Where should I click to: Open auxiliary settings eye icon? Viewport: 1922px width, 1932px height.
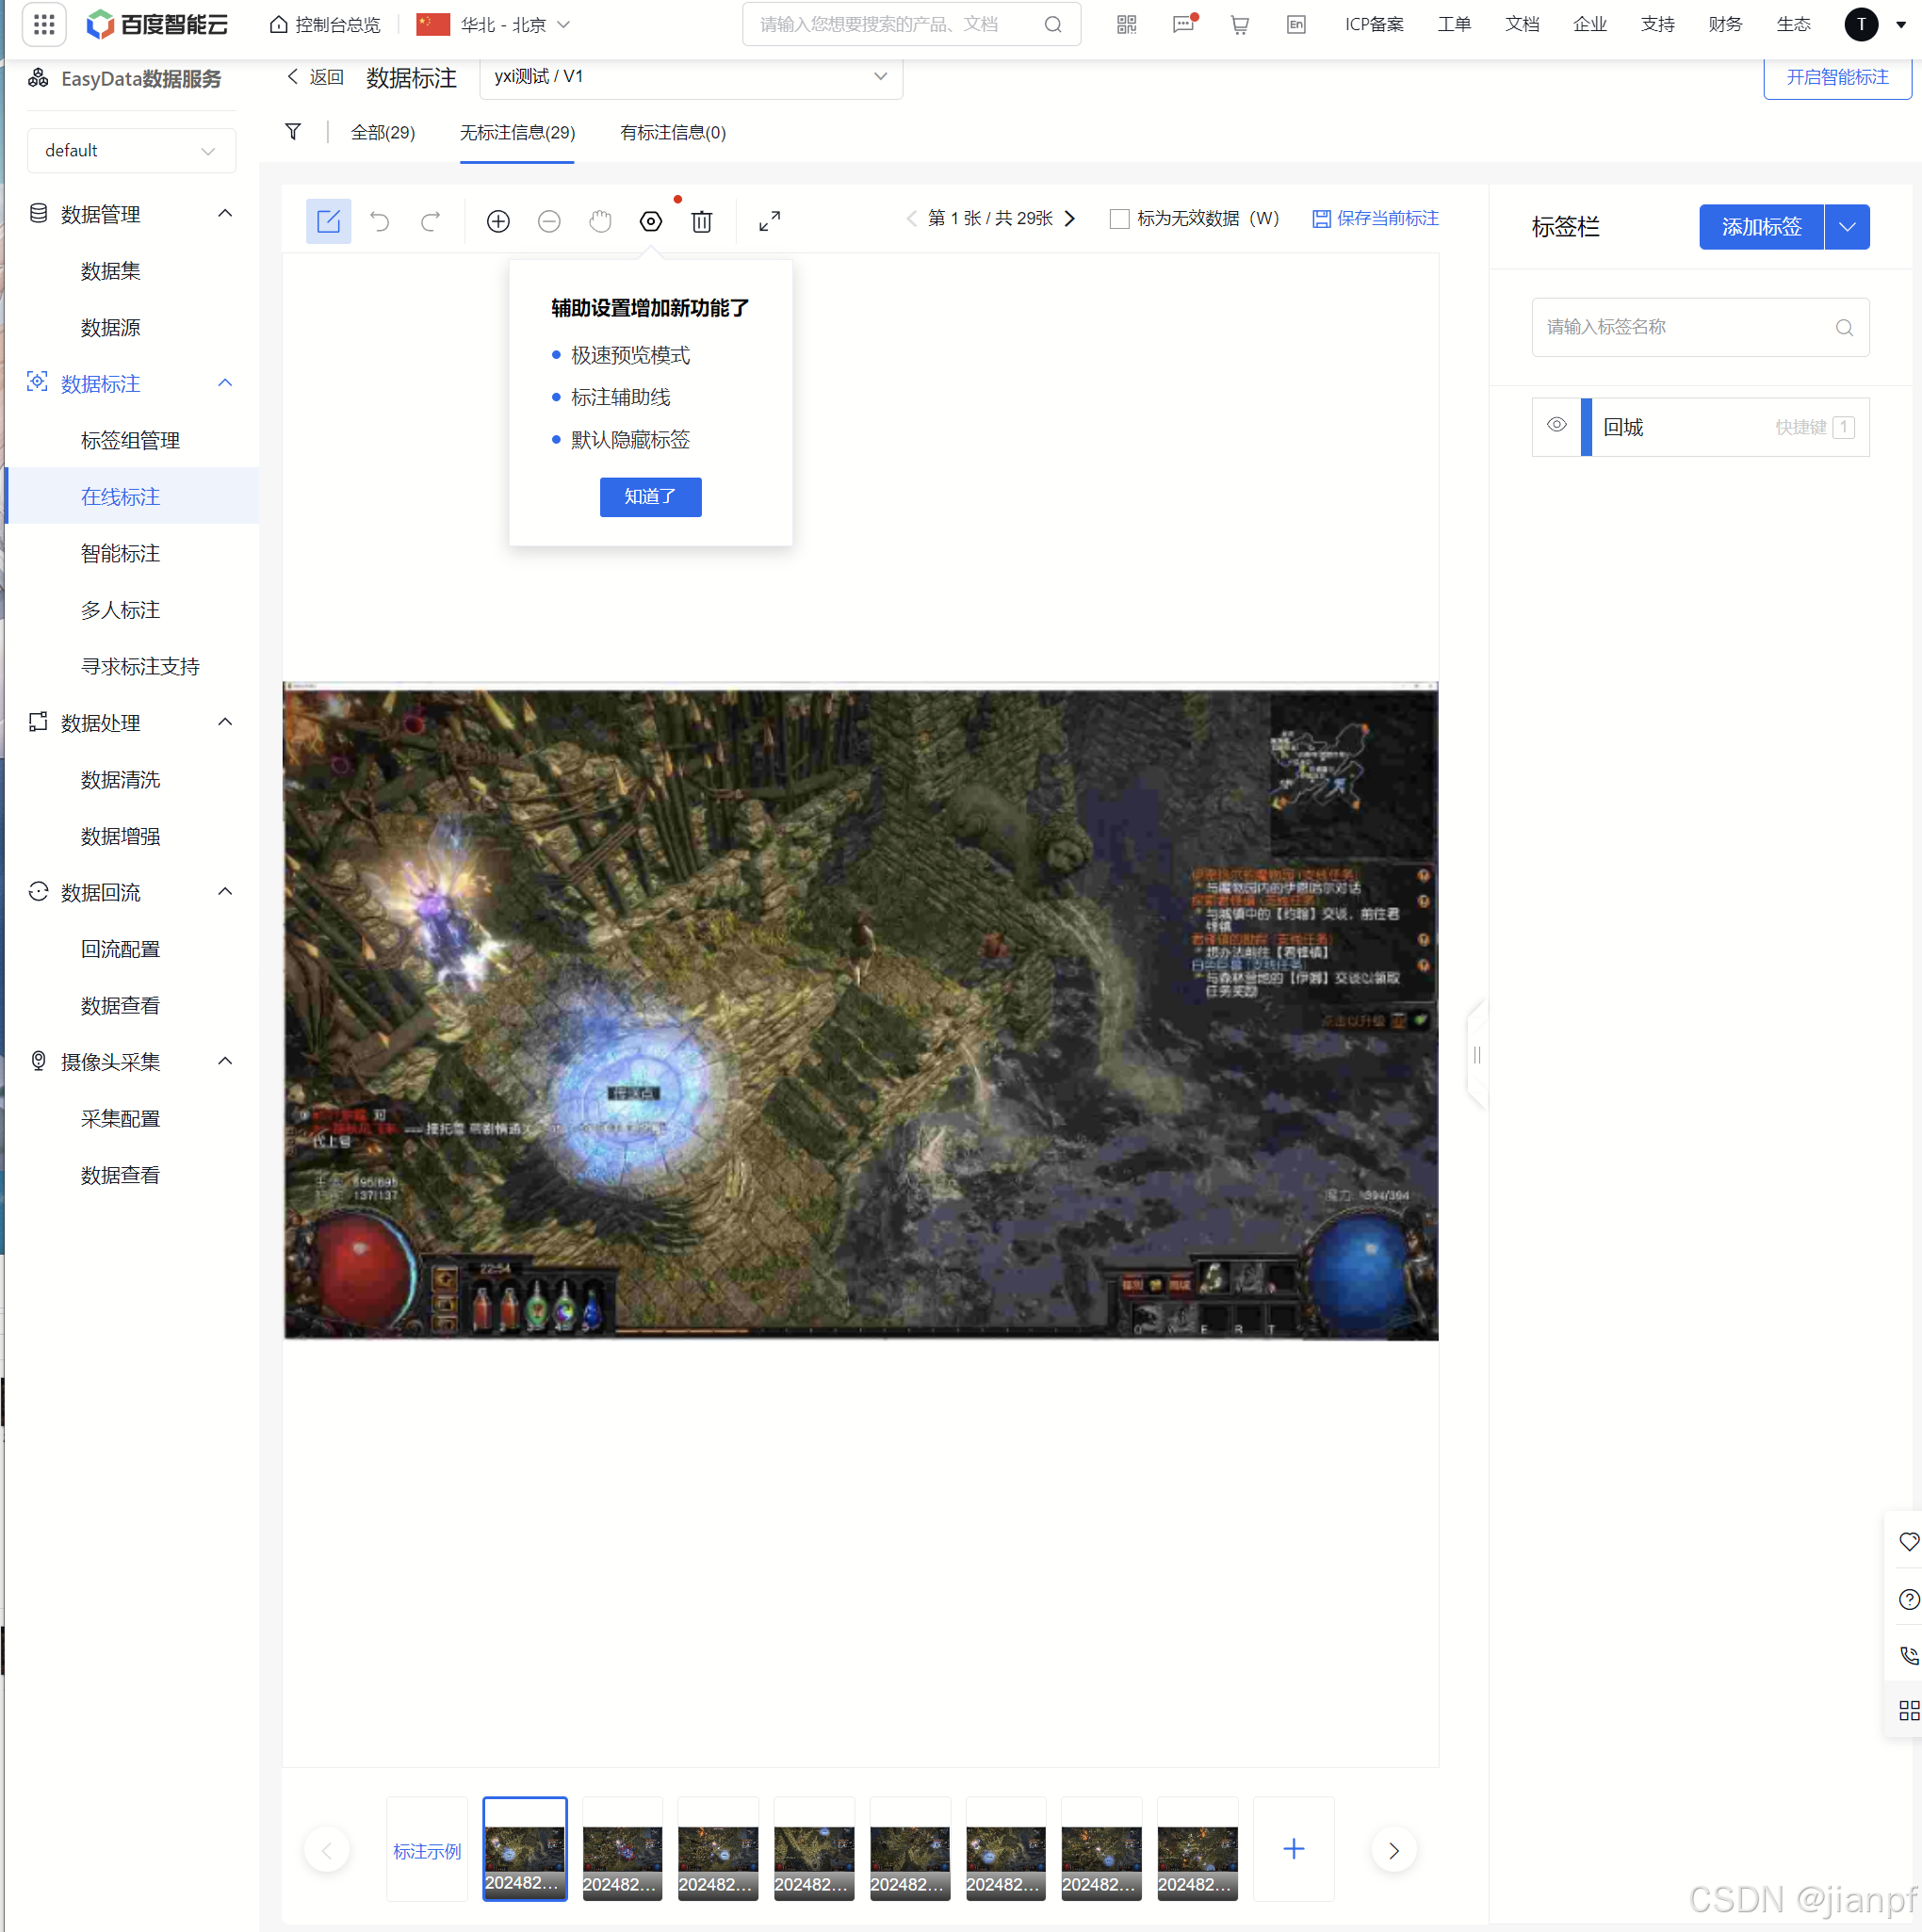click(651, 221)
